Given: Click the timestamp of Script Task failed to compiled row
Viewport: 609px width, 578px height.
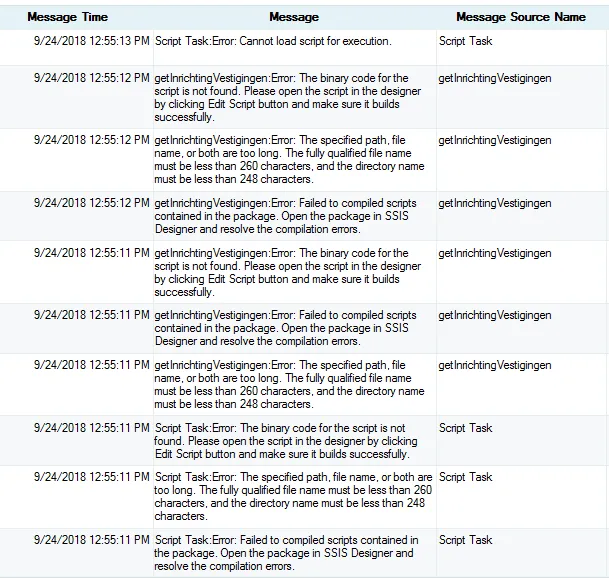Looking at the screenshot, I should point(92,540).
